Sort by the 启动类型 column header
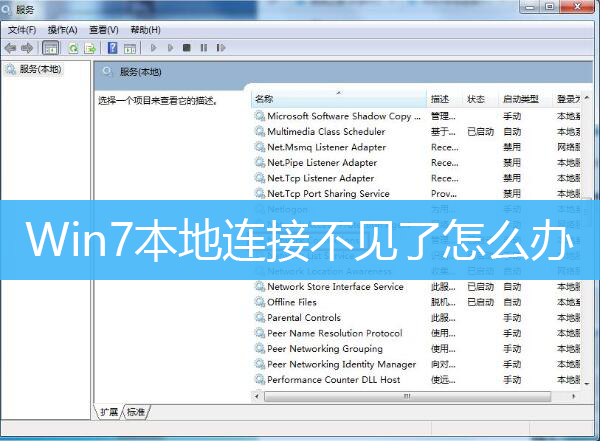Screen dimensions: 600x441 524,99
